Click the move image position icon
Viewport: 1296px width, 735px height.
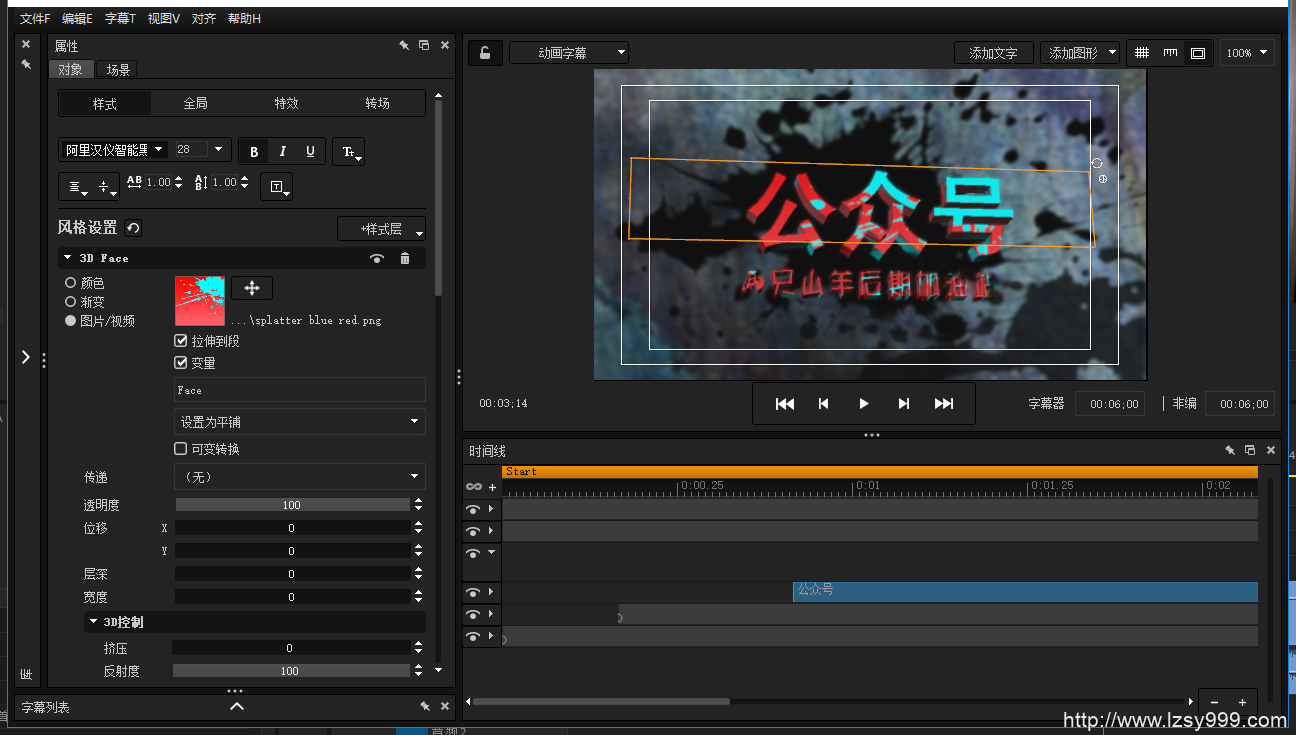252,288
